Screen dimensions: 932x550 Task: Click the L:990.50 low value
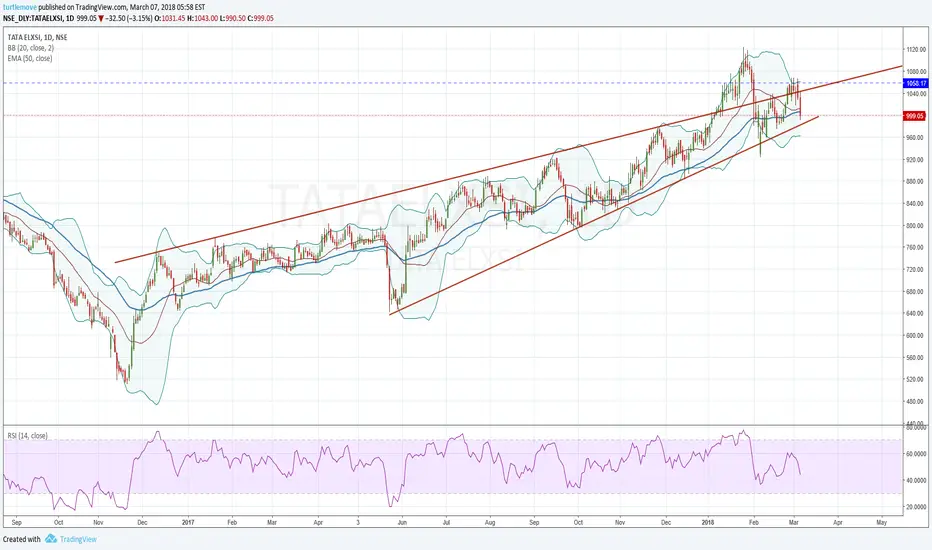coord(232,18)
